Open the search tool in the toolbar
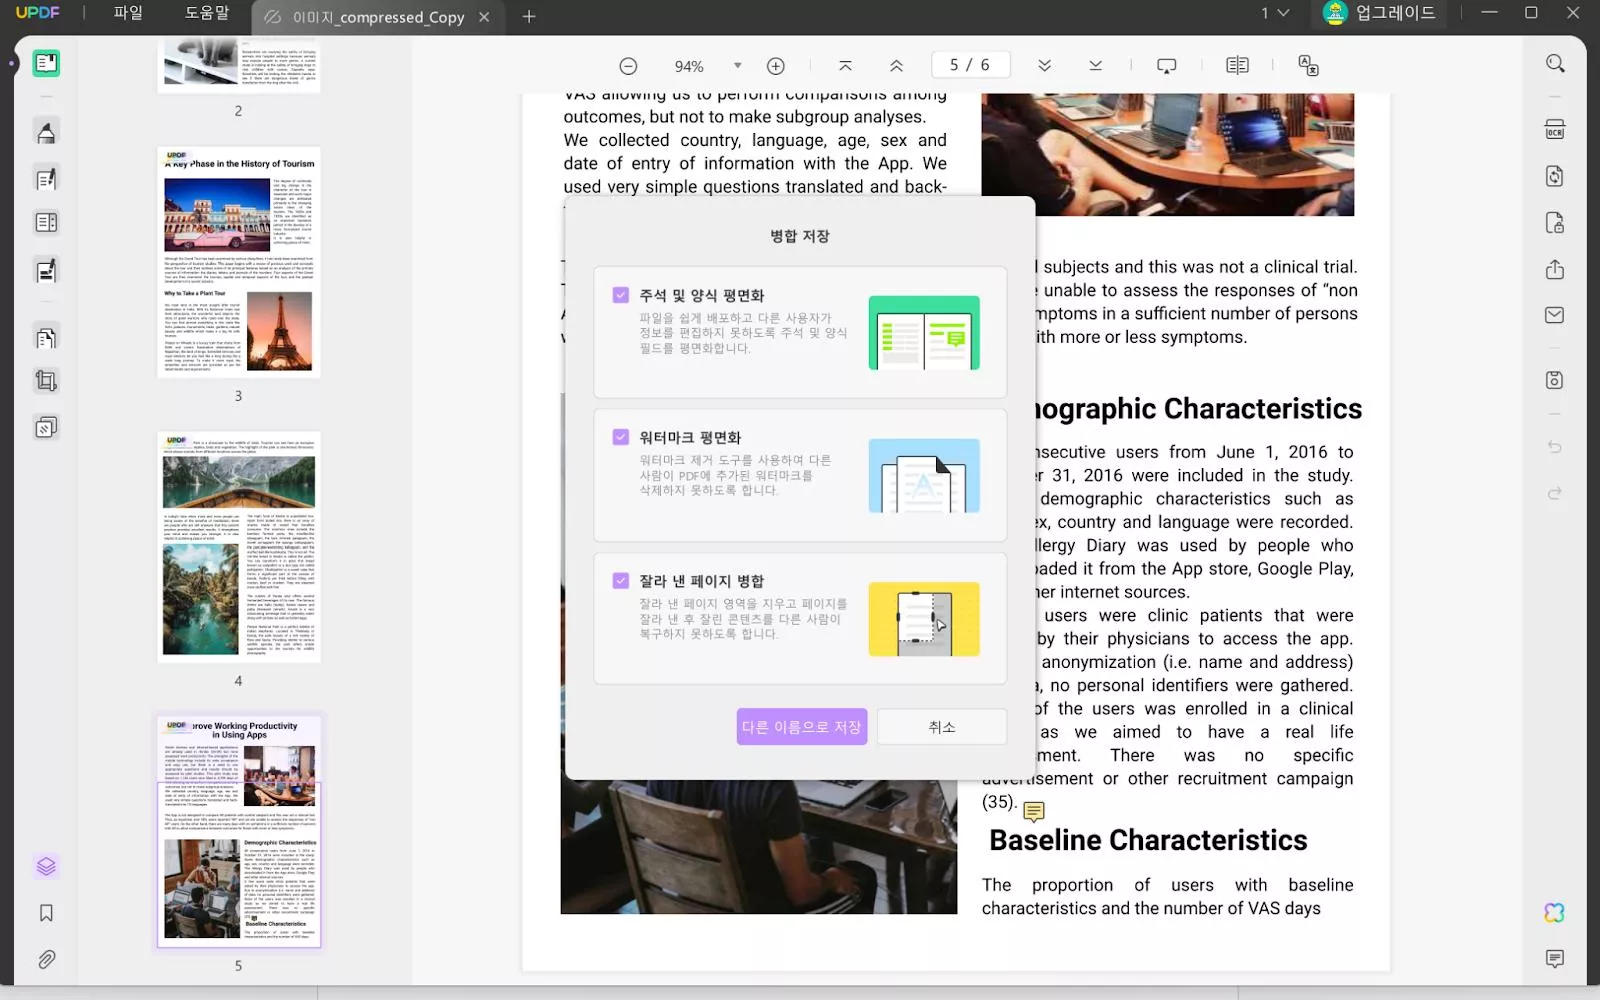Screen dimensions: 1600x1000 pyautogui.click(x=1554, y=64)
